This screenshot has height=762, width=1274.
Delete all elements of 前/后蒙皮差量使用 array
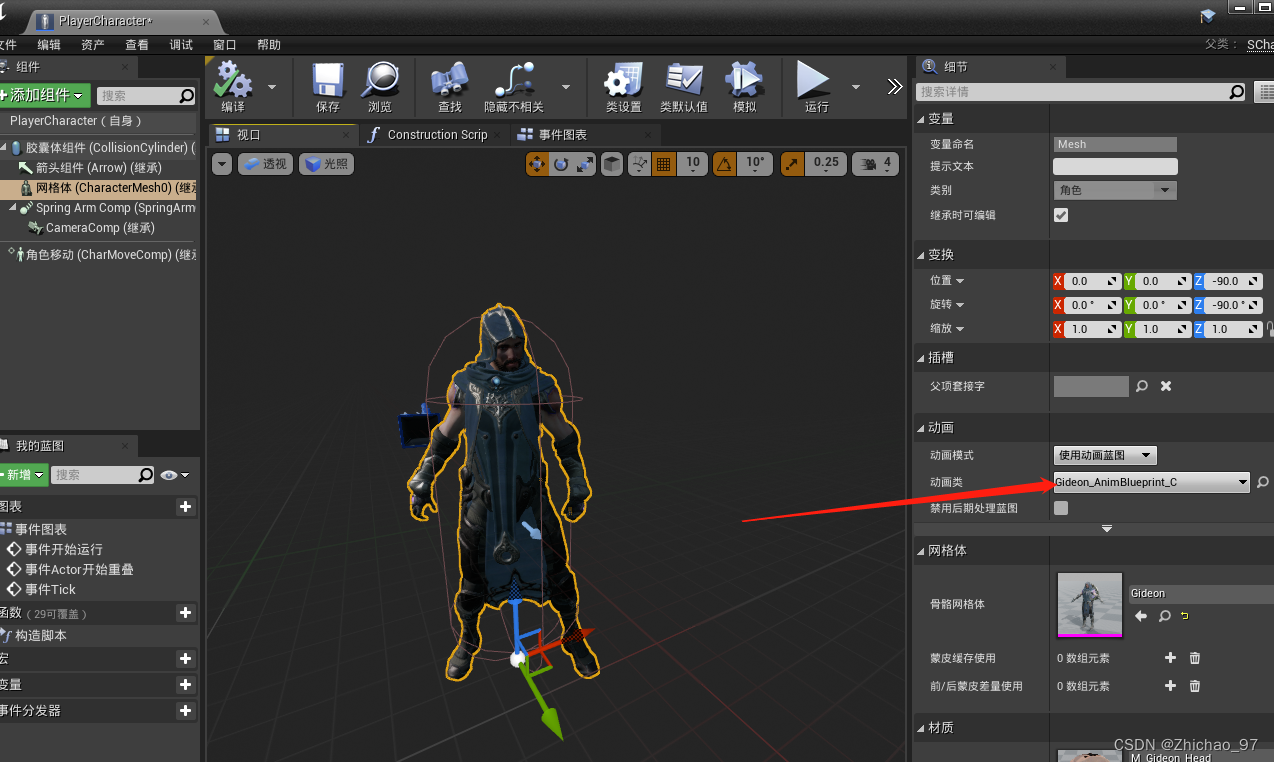coord(1194,686)
